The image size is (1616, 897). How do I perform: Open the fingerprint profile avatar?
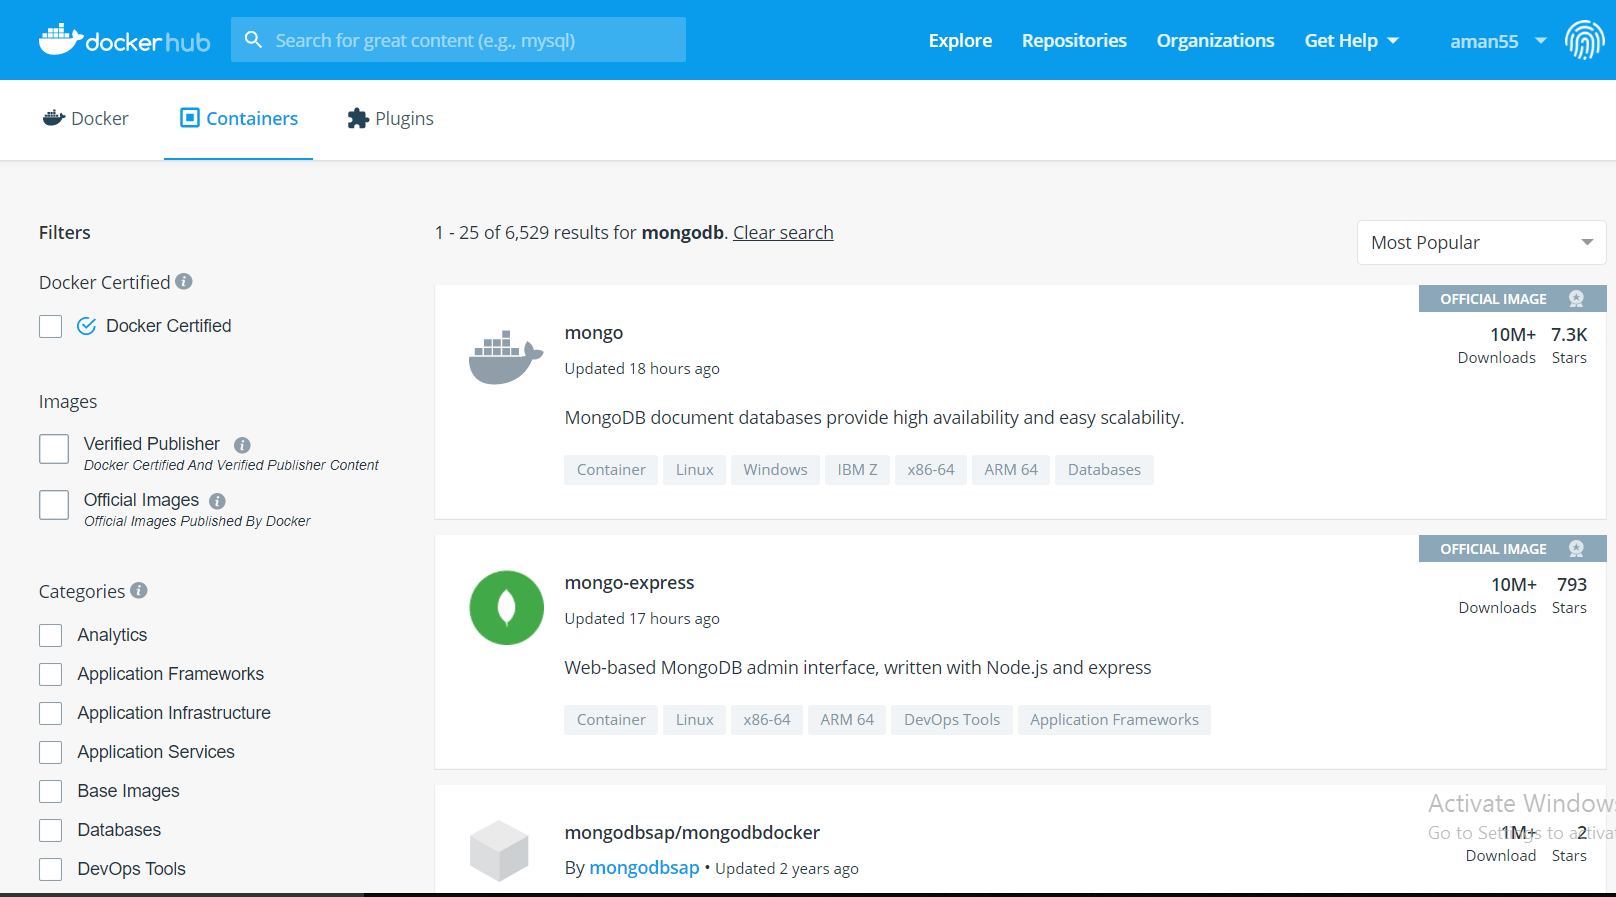[1585, 40]
